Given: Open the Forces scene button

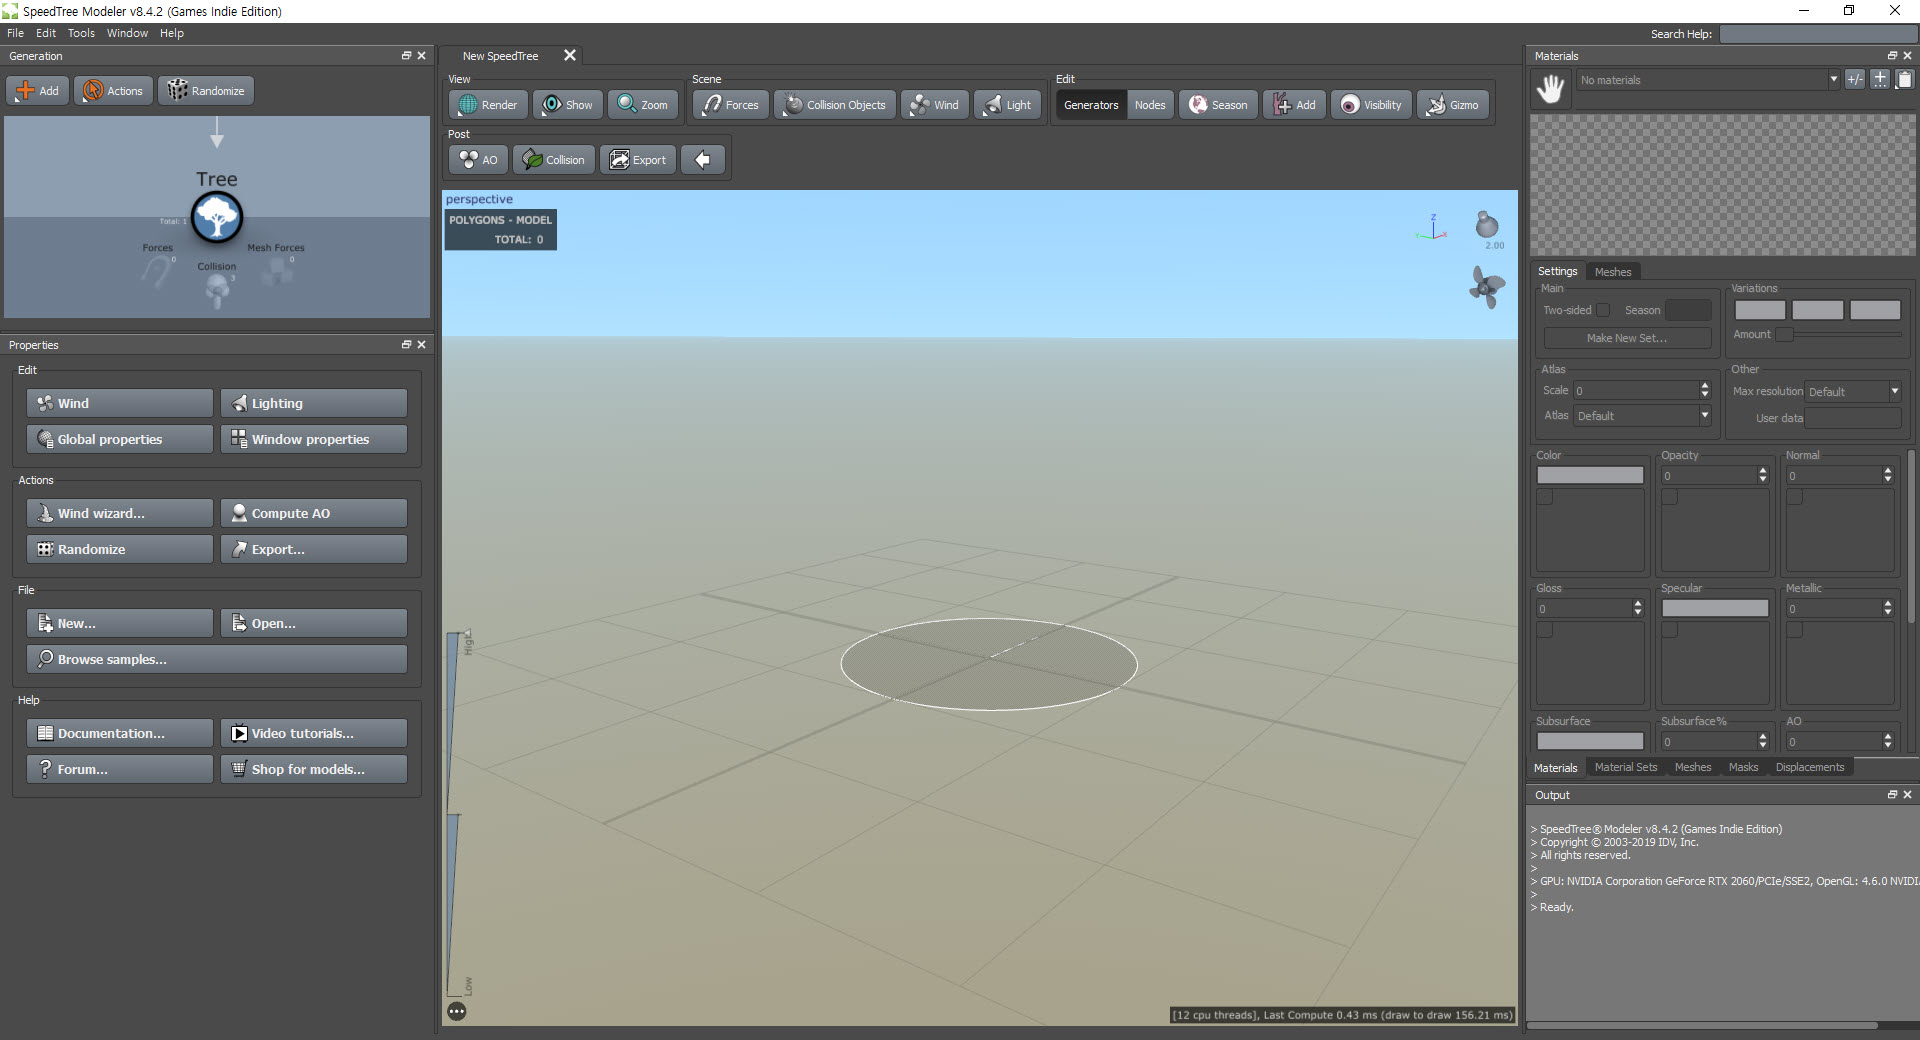Looking at the screenshot, I should pos(731,105).
